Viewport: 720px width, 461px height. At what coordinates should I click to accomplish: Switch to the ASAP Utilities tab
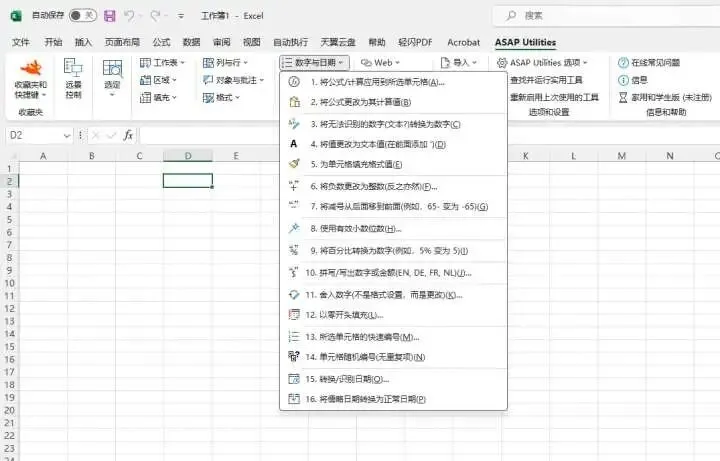pos(525,42)
